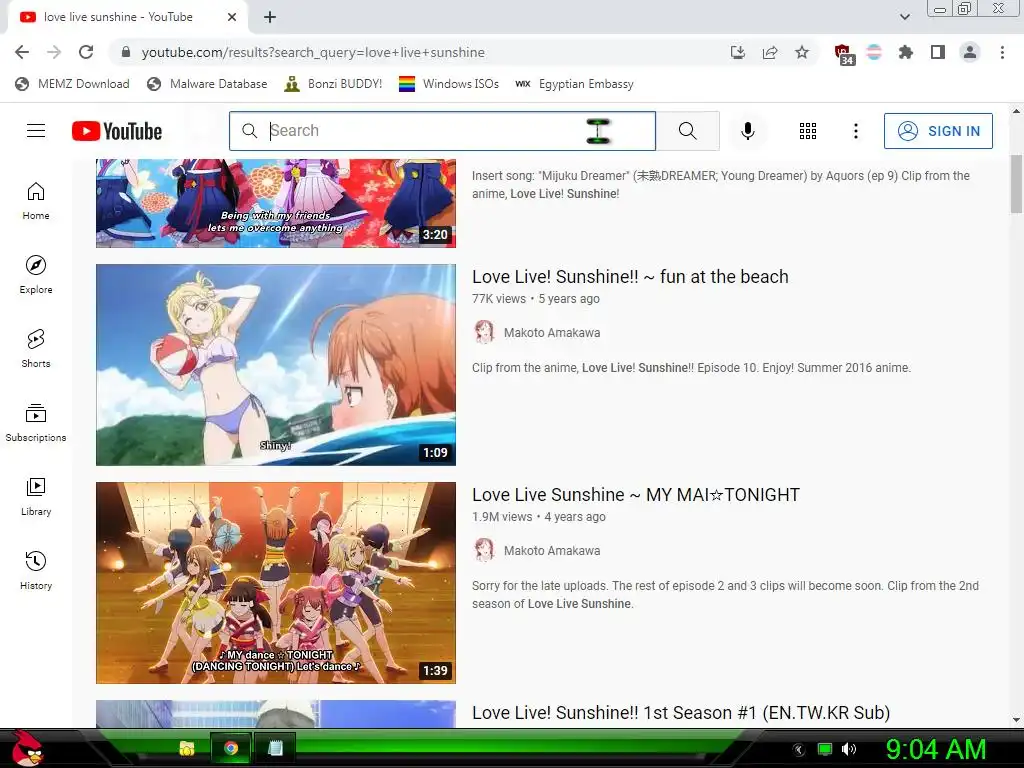Screen dimensions: 1024x768
Task: Go back with the browser back arrow
Action: (x=22, y=52)
